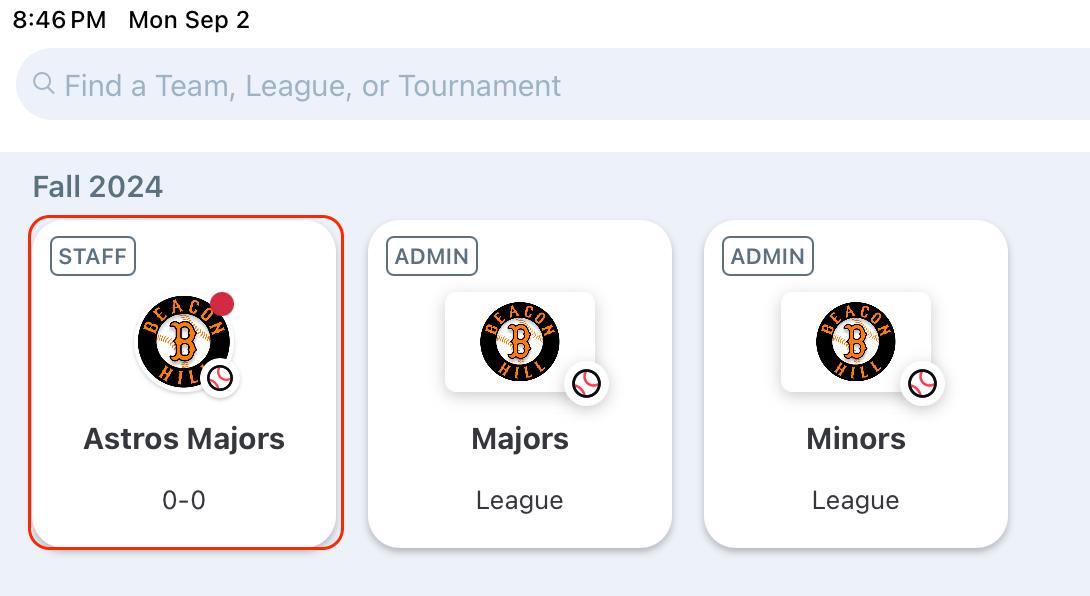Tap the status bar clock showing 8:46 PM

coord(60,21)
